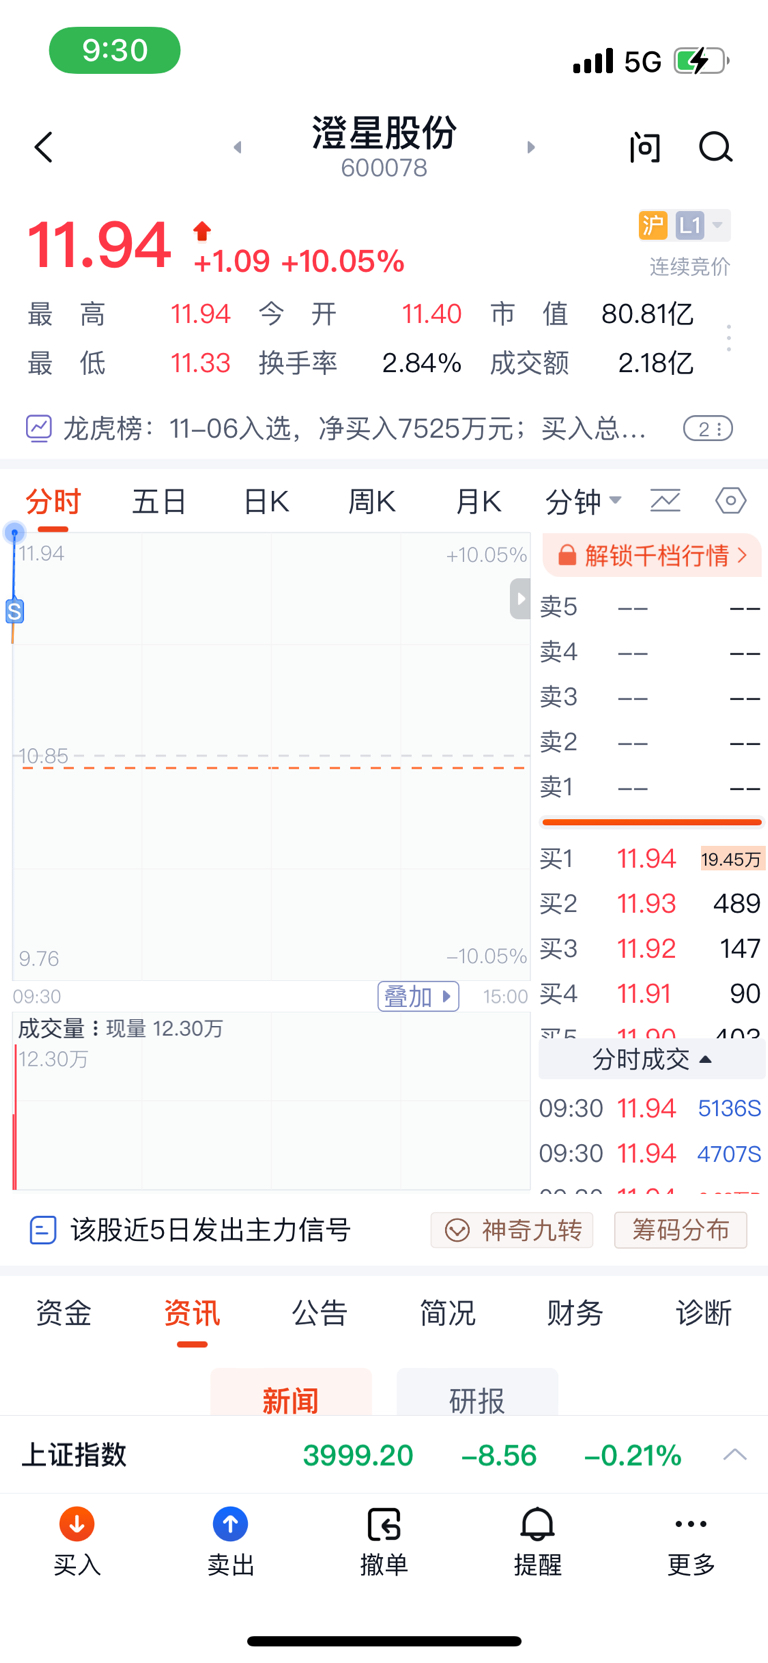
Task: Select 买4 price 11.91 row
Action: coord(652,994)
